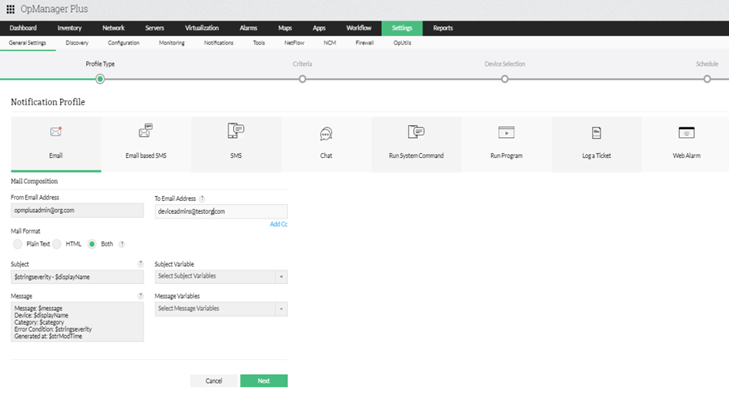The height and width of the screenshot is (406, 729).
Task: Switch to the General Settings tab
Action: coord(27,43)
